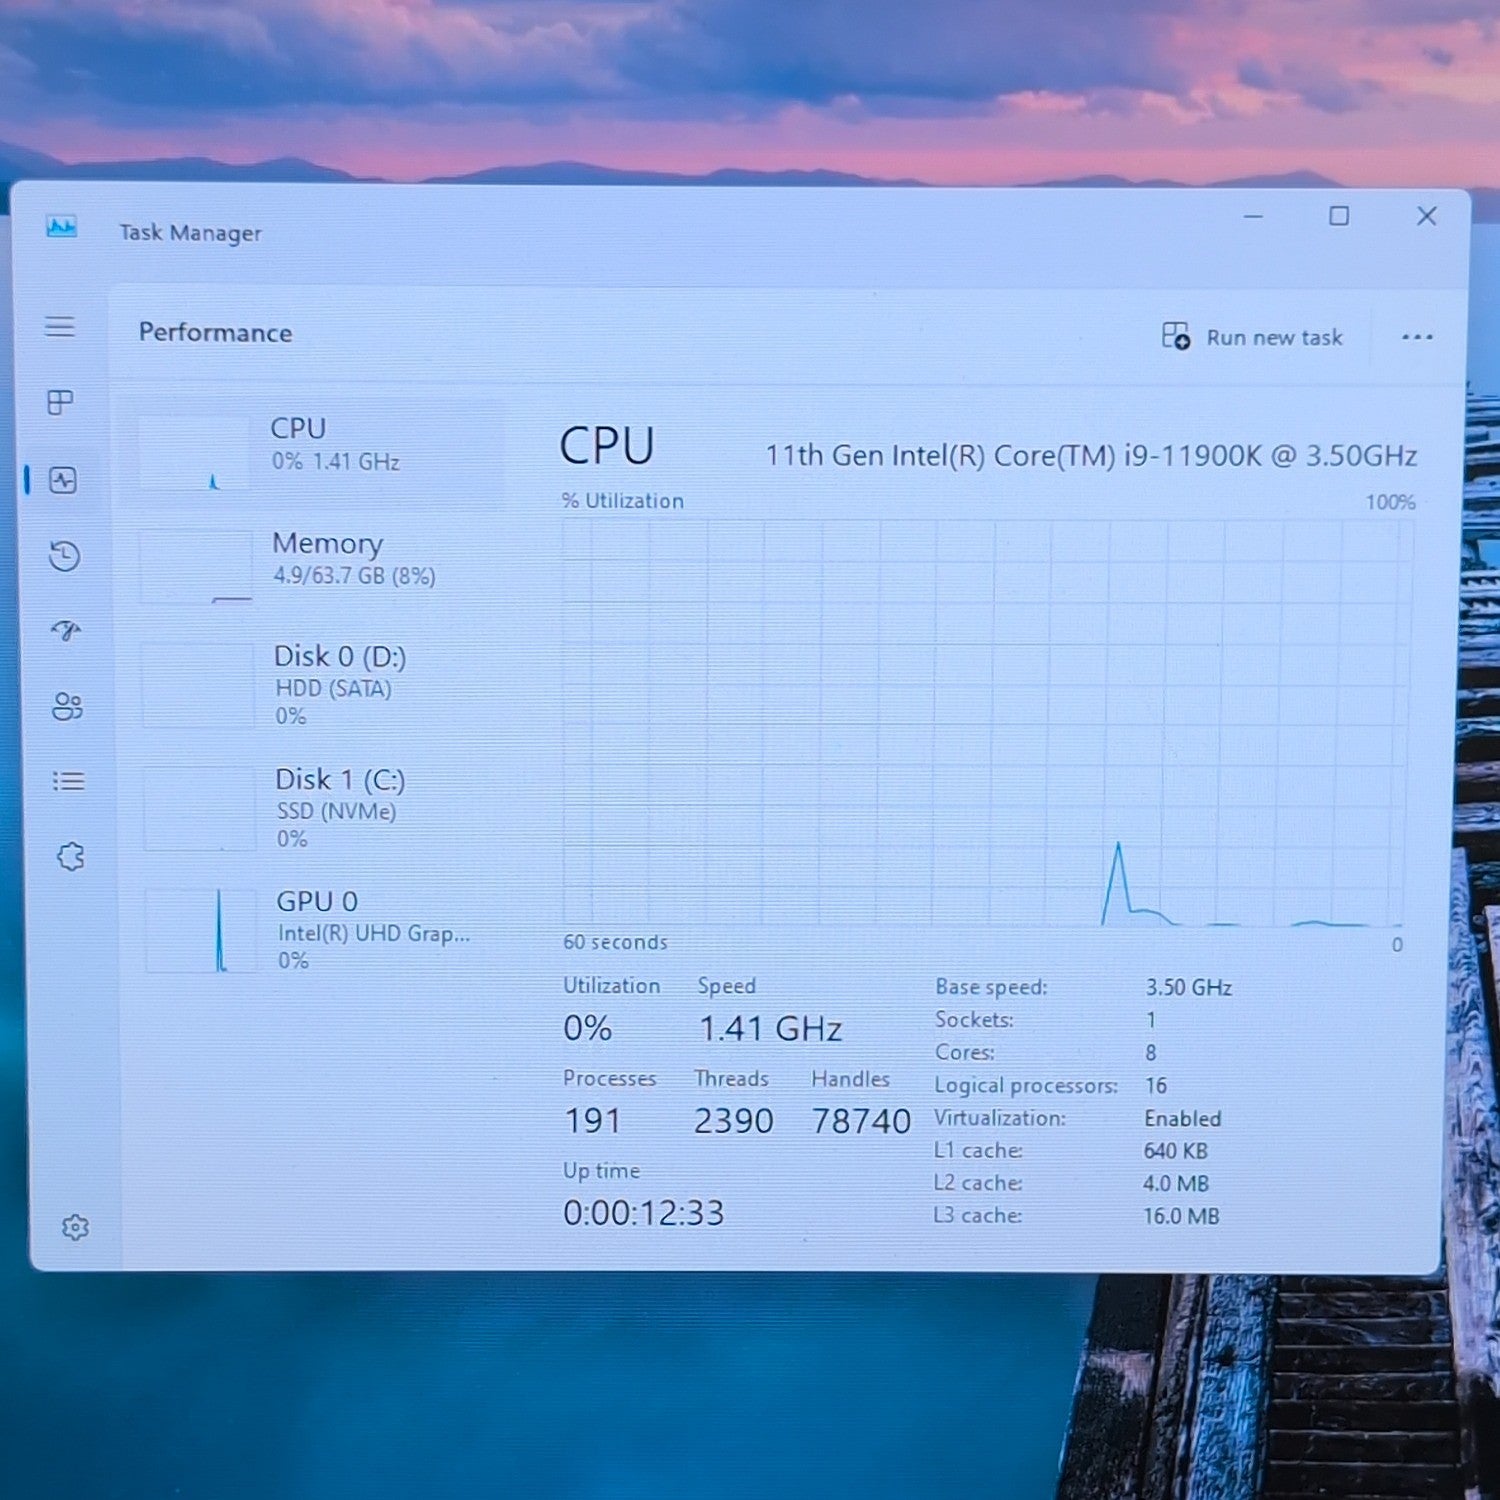This screenshot has width=1500, height=1500.
Task: Open the App history page icon
Action: tap(65, 556)
